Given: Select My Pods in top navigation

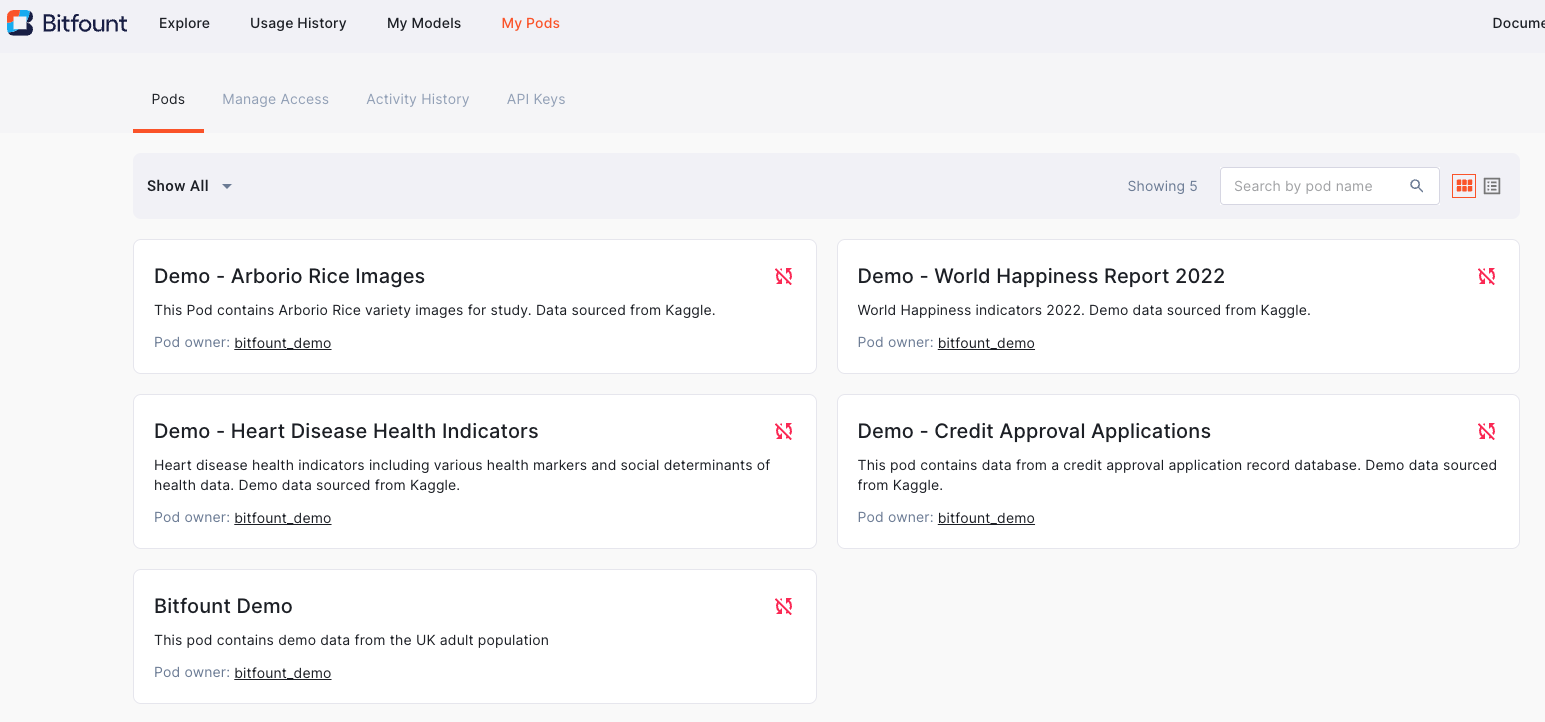Looking at the screenshot, I should pyautogui.click(x=531, y=23).
